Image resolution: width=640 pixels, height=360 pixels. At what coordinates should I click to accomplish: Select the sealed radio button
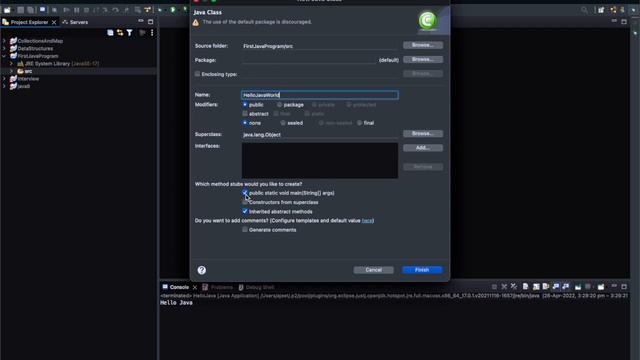click(283, 123)
